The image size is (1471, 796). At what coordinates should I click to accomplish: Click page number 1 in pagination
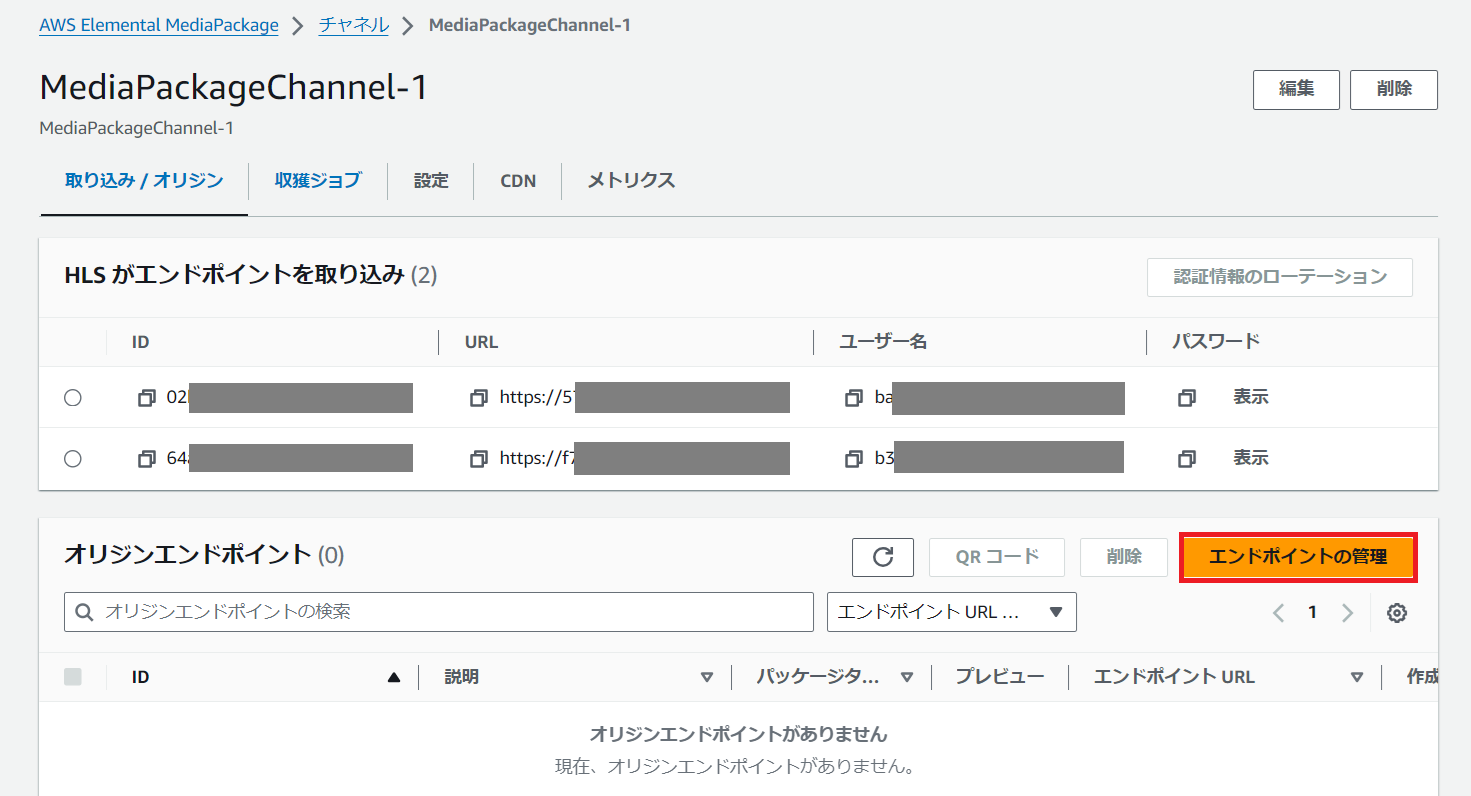[1313, 613]
